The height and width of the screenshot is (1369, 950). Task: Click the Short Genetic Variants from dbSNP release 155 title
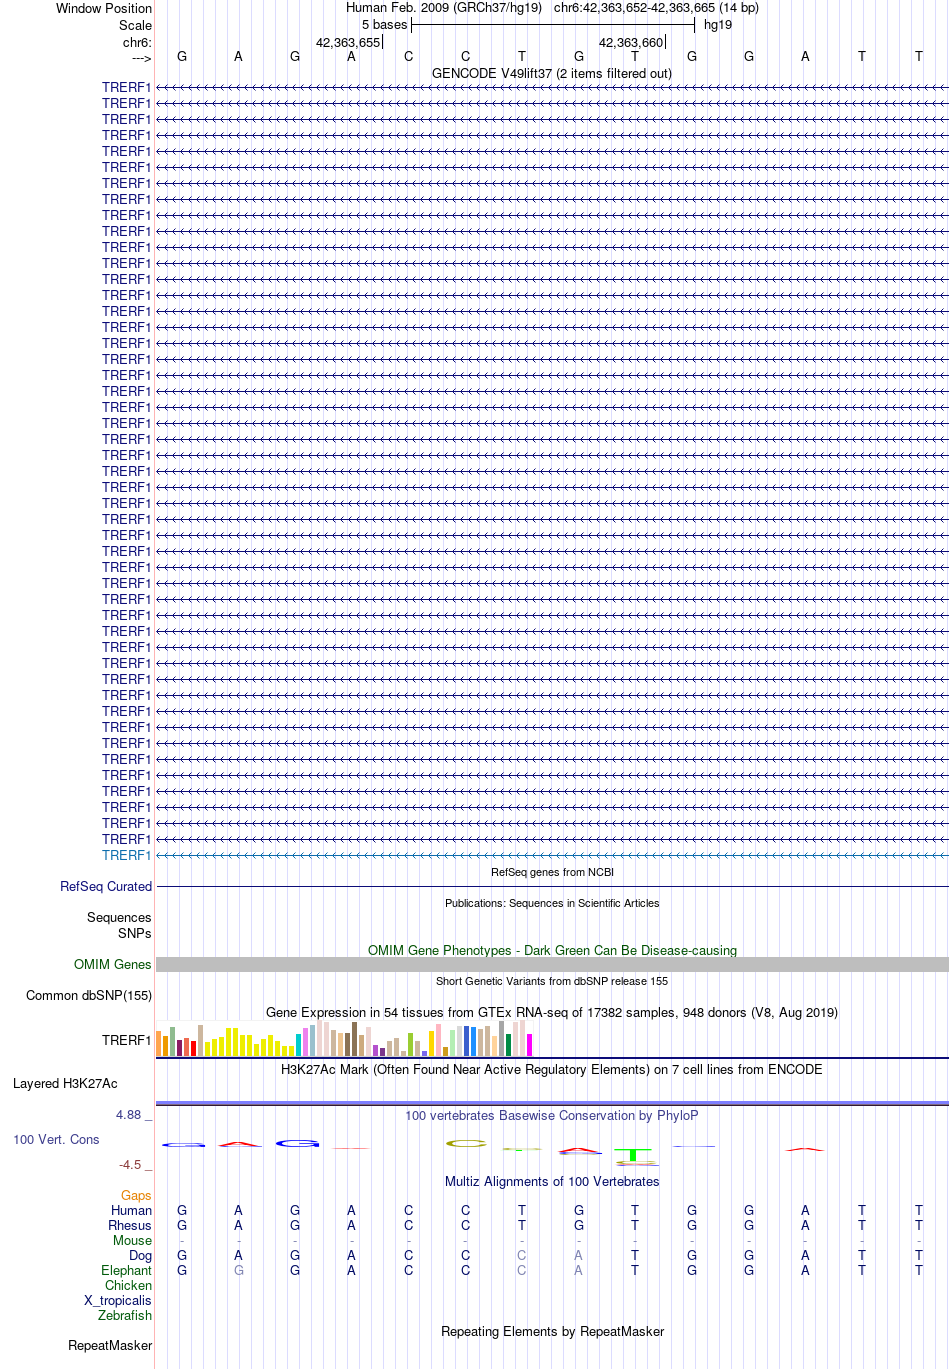[x=552, y=981]
